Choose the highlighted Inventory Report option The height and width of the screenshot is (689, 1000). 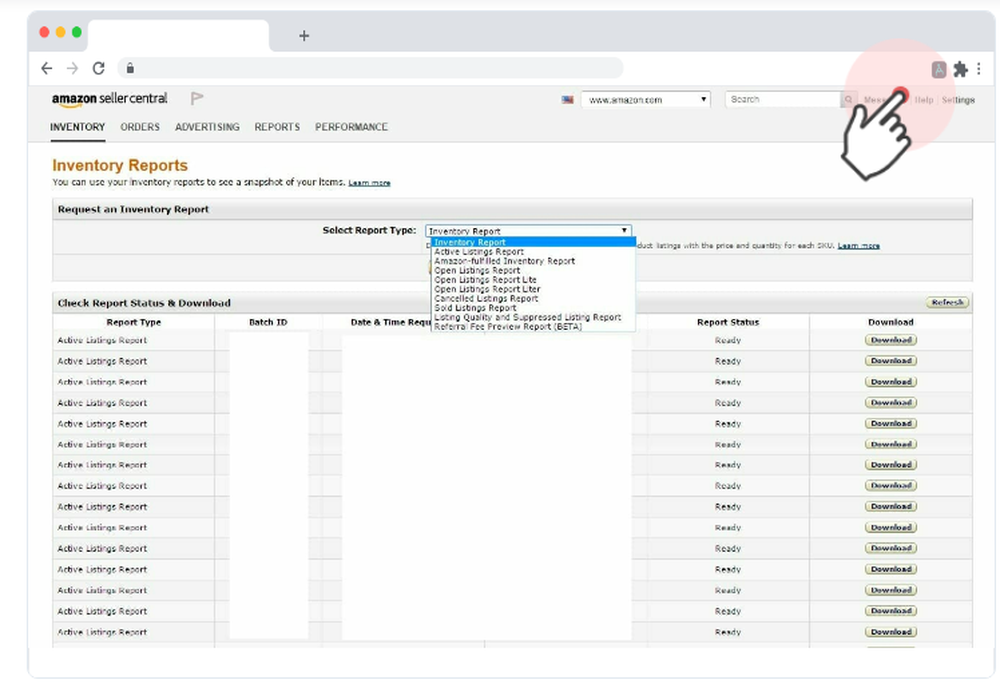click(533, 242)
